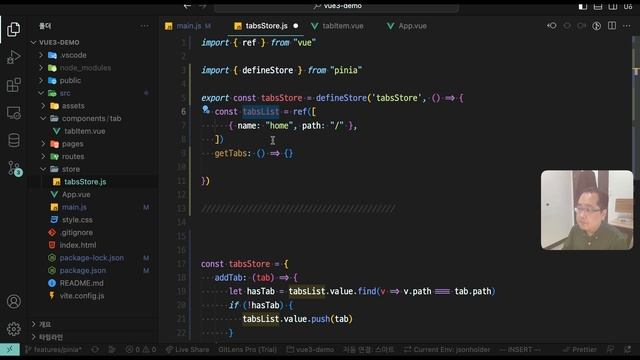Image resolution: width=640 pixels, height=360 pixels.
Task: Click the GitLens previous revision icon
Action: coord(552,26)
